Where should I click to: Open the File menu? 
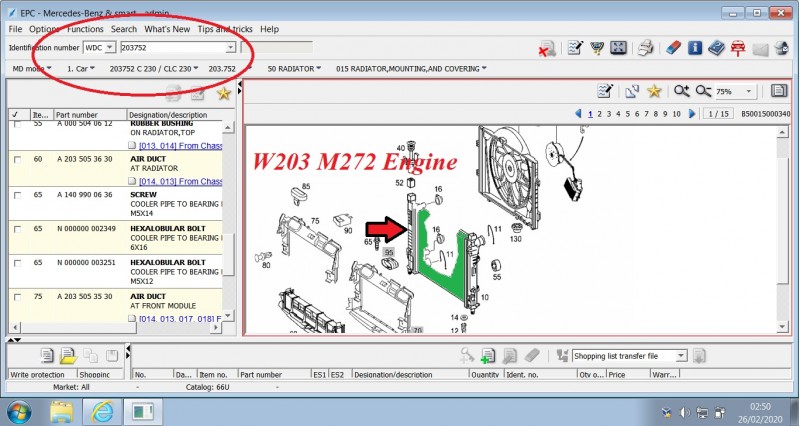(15, 29)
